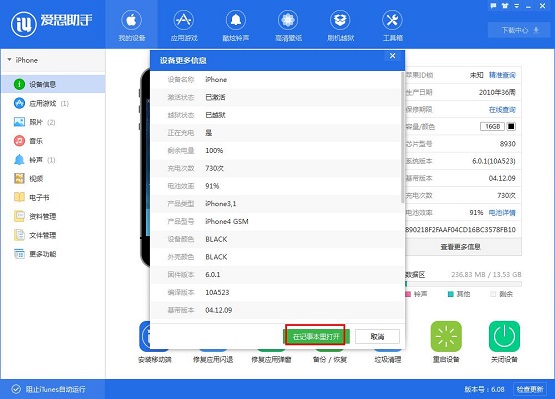555x399 pixels.
Task: Click the 2010年36周 production date text
Action: 497,92
